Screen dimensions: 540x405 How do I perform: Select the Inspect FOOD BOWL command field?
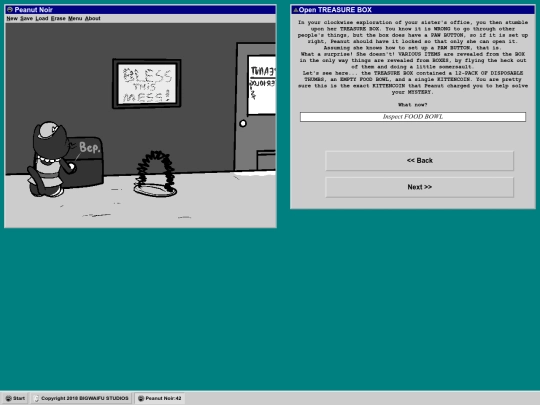pos(413,117)
